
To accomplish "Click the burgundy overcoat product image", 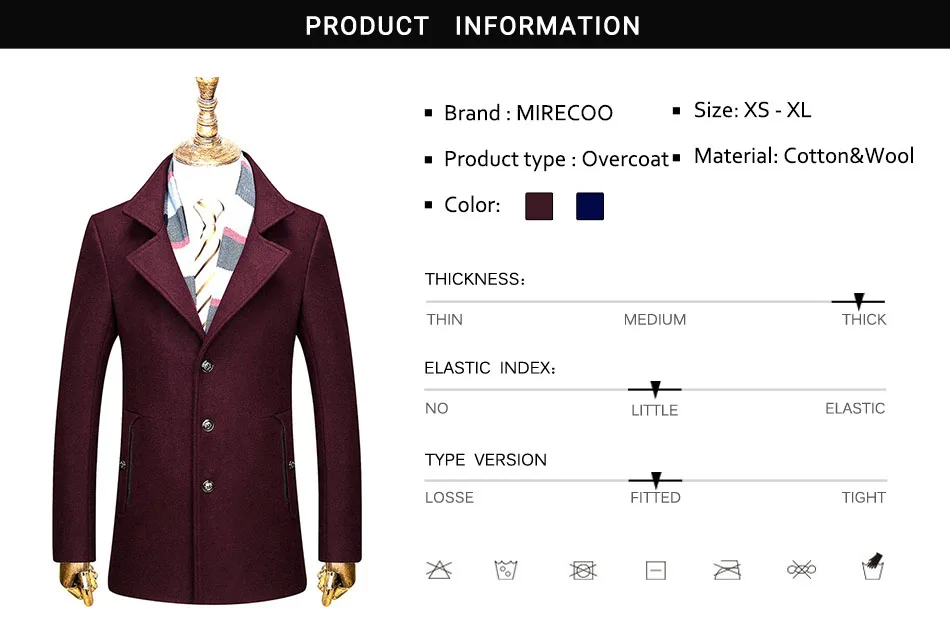I will click(207, 342).
